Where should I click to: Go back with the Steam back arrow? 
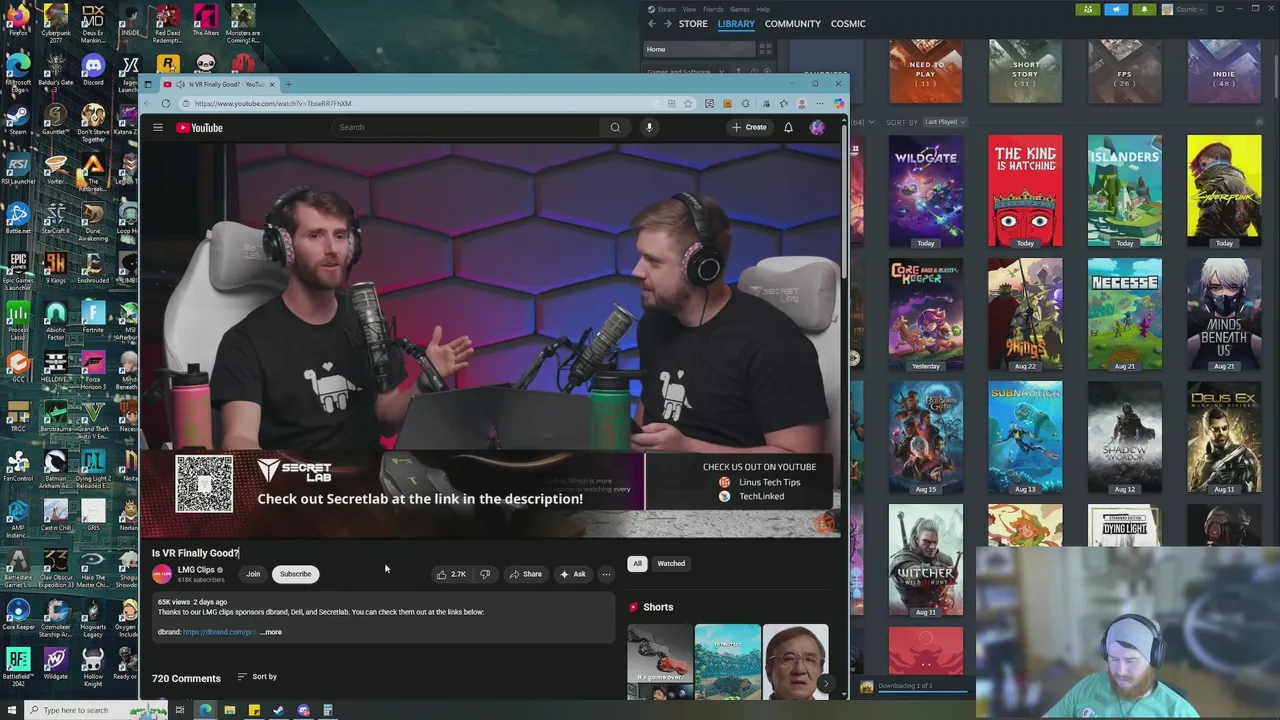652,23
